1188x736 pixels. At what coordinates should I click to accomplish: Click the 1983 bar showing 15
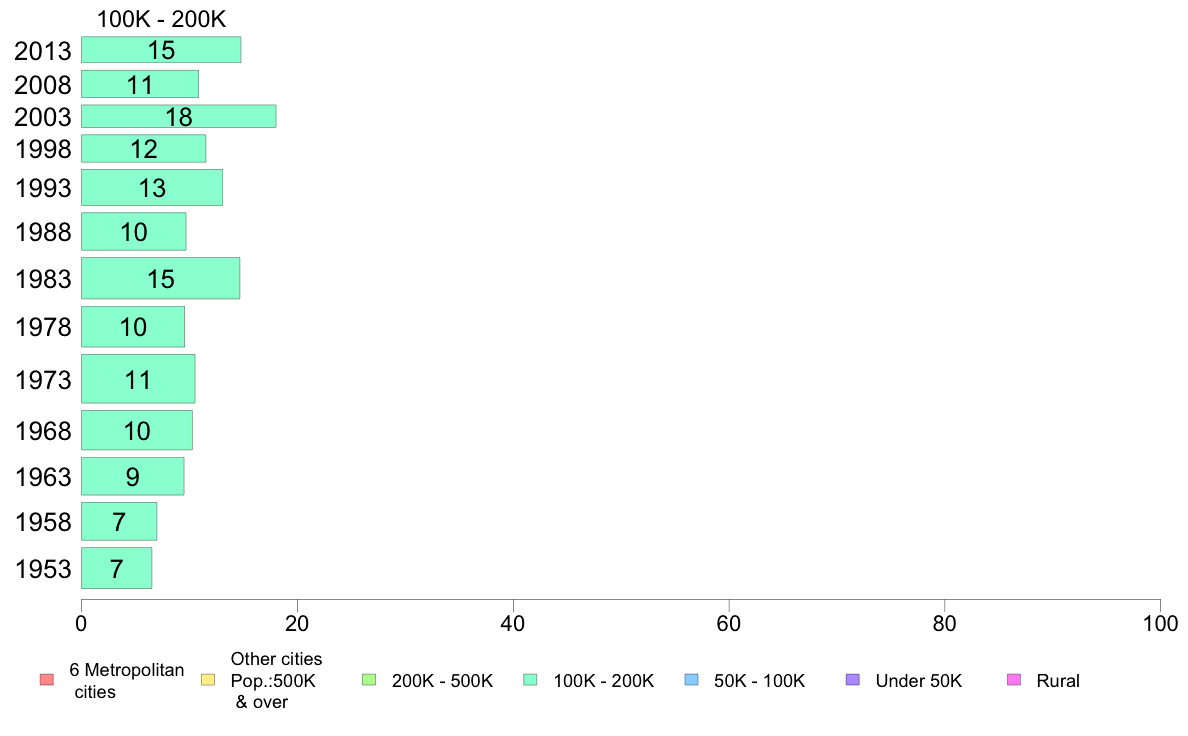(161, 278)
